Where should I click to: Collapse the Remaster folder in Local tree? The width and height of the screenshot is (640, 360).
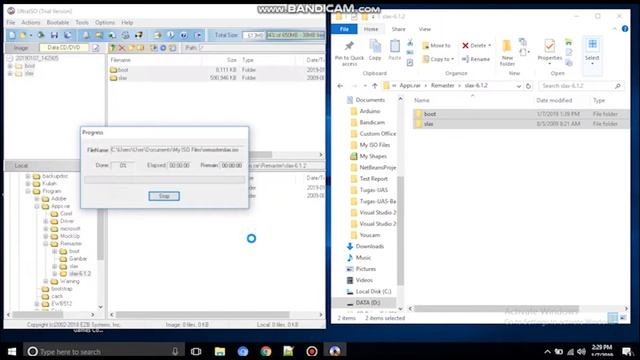pyautogui.click(x=46, y=244)
